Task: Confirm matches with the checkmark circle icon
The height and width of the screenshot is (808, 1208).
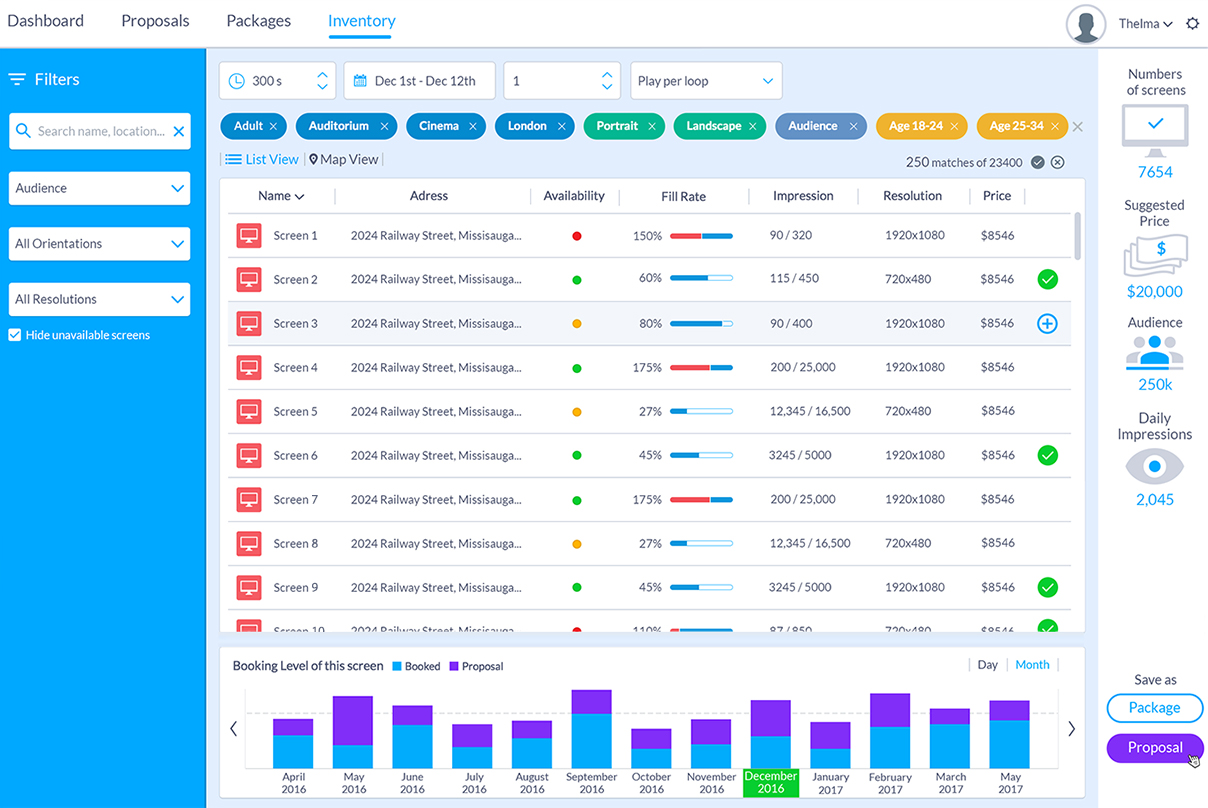Action: click(1038, 163)
